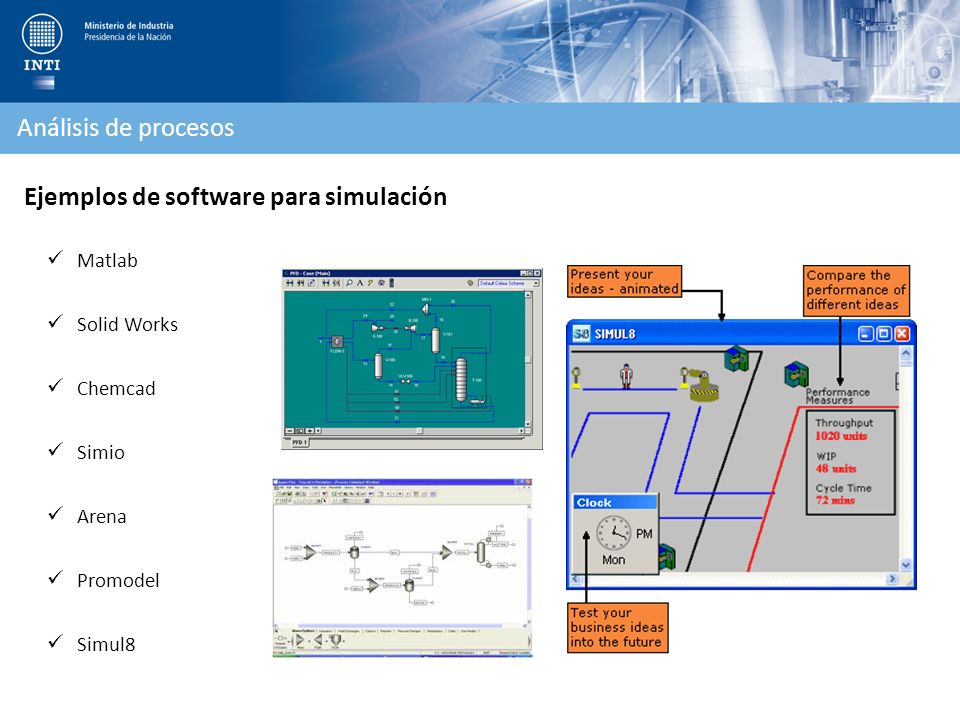Click the VLV-100 valve in PFD diagram
The width and height of the screenshot is (960, 720).
[x=405, y=381]
